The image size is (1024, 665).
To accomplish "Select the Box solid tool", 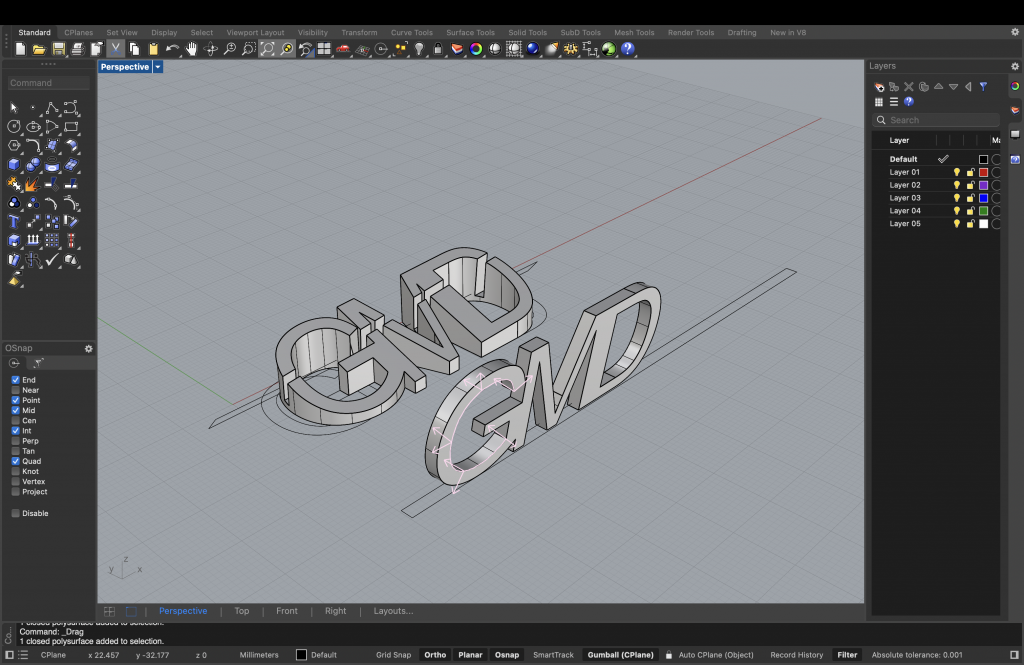I will [14, 165].
